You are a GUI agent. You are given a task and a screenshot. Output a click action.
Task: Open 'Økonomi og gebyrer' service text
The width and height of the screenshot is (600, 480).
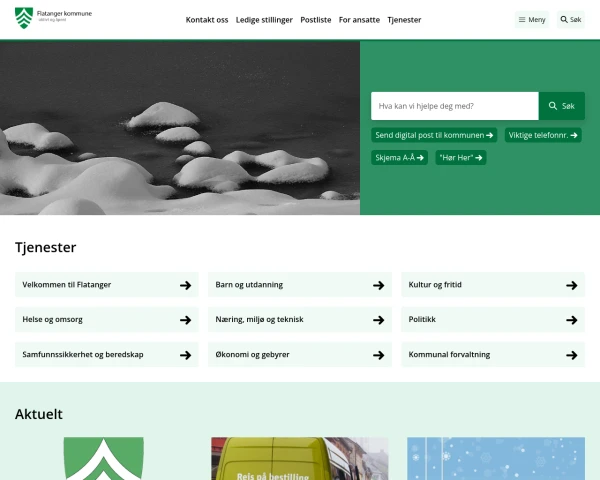(252, 354)
